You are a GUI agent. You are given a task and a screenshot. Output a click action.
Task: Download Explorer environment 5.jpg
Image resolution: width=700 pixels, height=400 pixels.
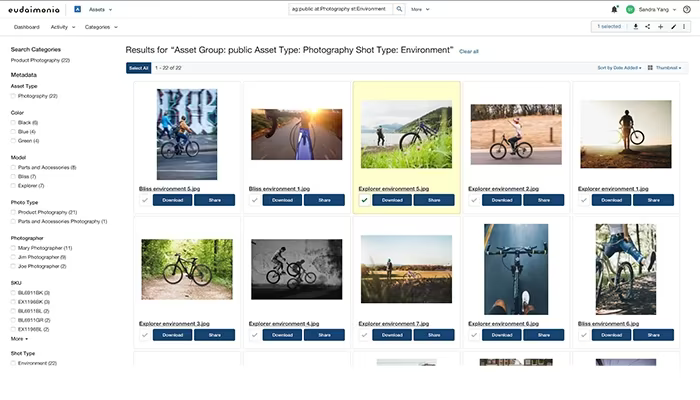(x=392, y=200)
